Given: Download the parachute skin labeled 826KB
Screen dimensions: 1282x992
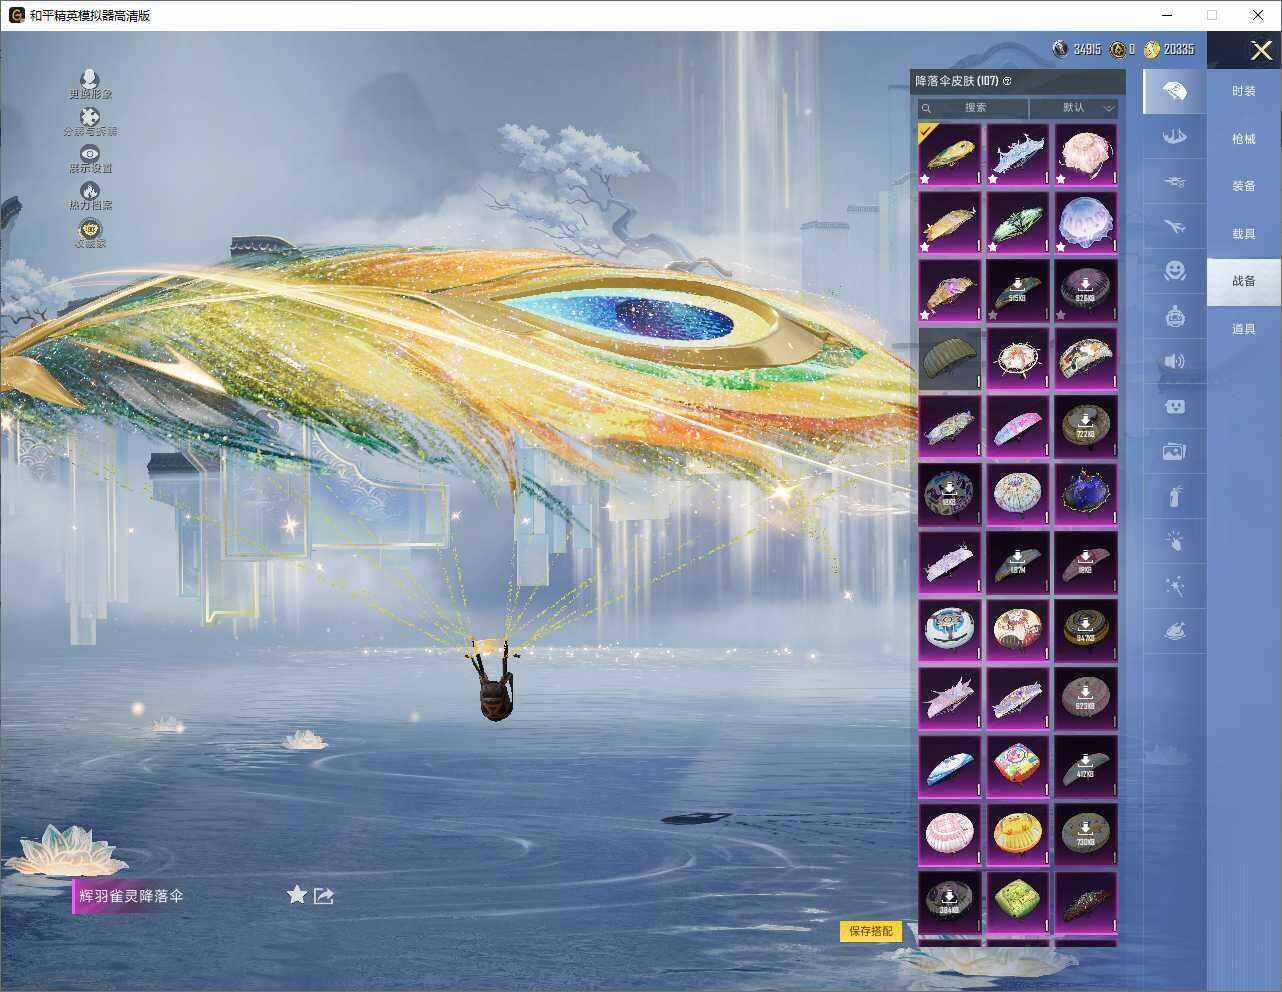Looking at the screenshot, I should 1086,291.
